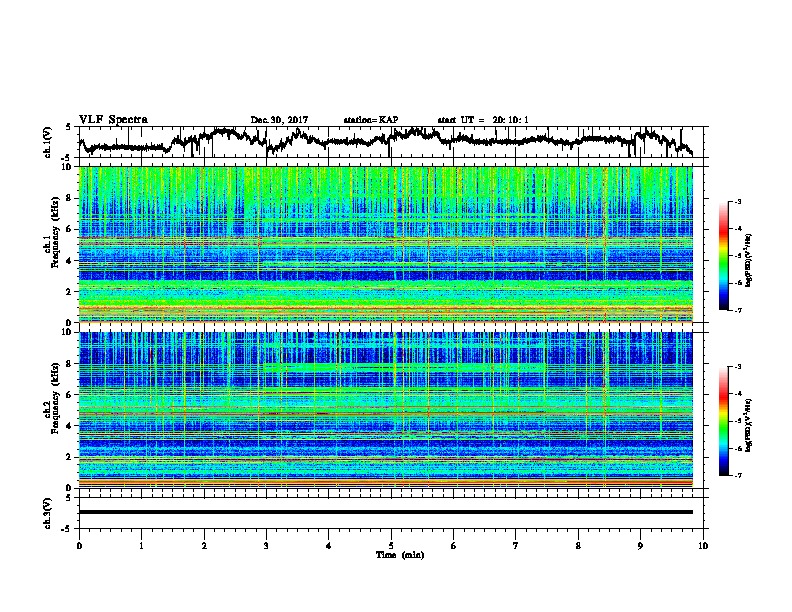
Task: Click inside the ch.1 spectrogram panel
Action: (386, 244)
